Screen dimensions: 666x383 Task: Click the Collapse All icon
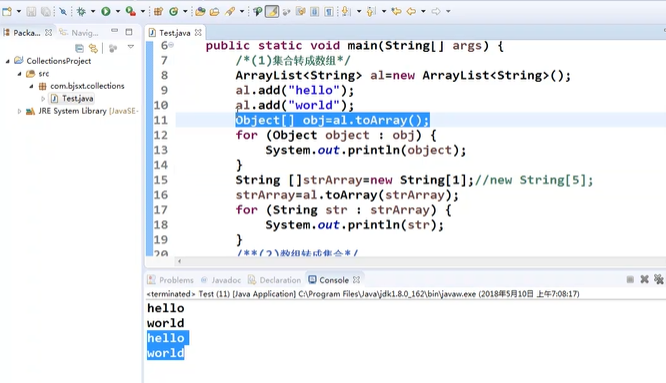point(79,48)
